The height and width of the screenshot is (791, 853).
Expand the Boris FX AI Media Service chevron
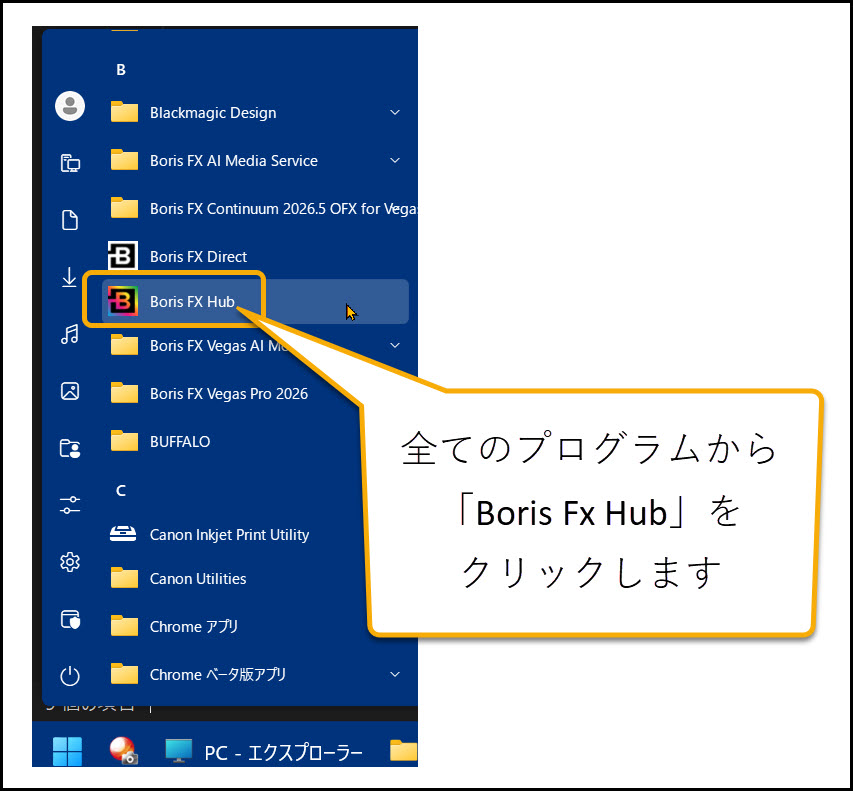[395, 160]
